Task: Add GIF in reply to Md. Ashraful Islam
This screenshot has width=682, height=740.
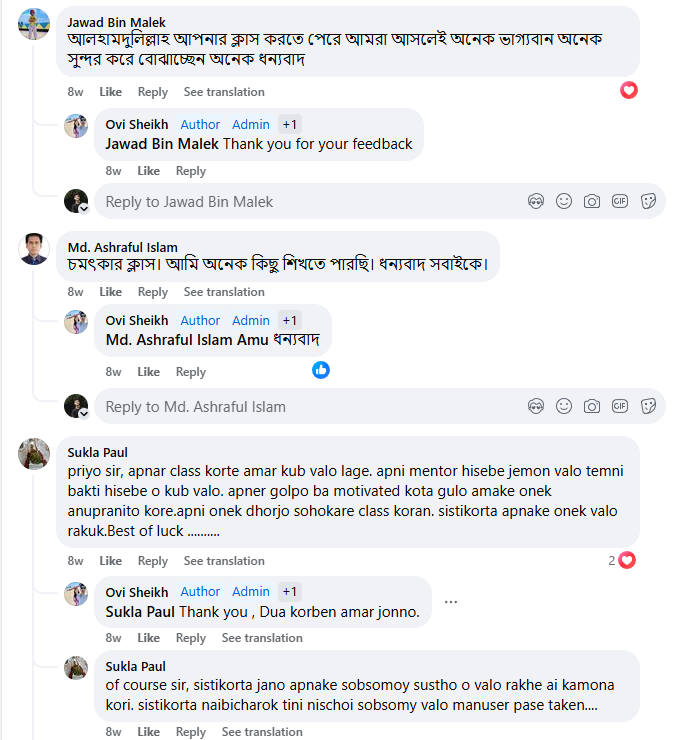Action: [620, 406]
